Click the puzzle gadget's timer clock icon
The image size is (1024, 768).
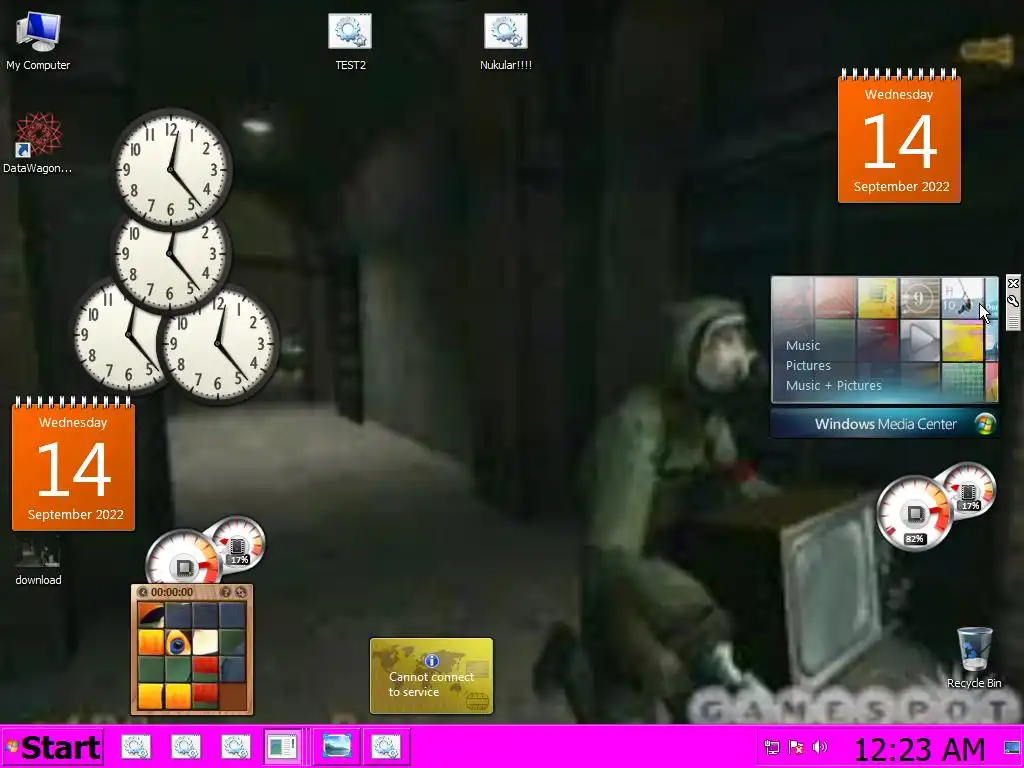143,592
